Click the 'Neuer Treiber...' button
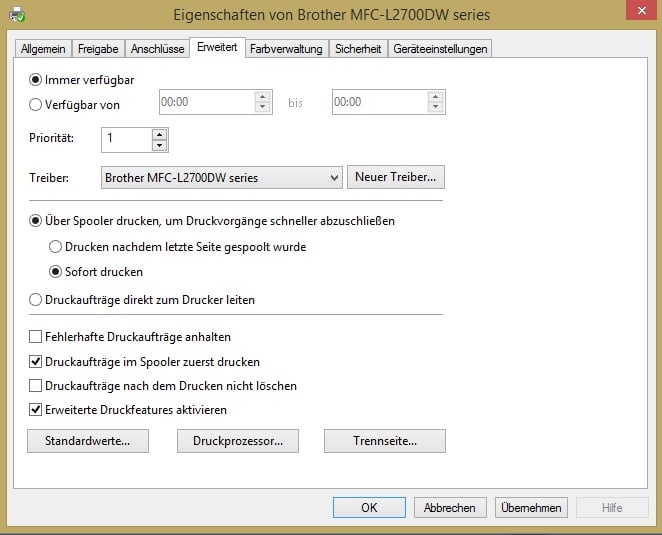Screen dimensions: 662x535 pyautogui.click(x=396, y=178)
